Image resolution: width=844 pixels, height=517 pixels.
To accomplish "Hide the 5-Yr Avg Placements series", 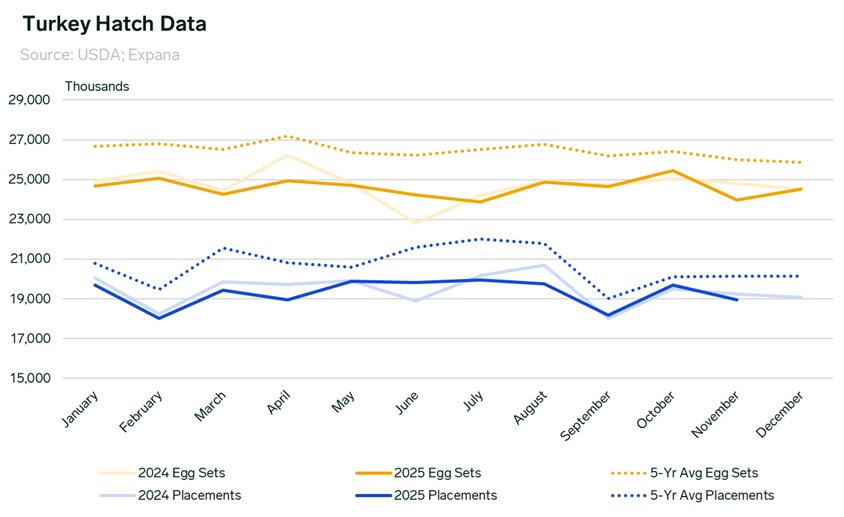I will [712, 495].
